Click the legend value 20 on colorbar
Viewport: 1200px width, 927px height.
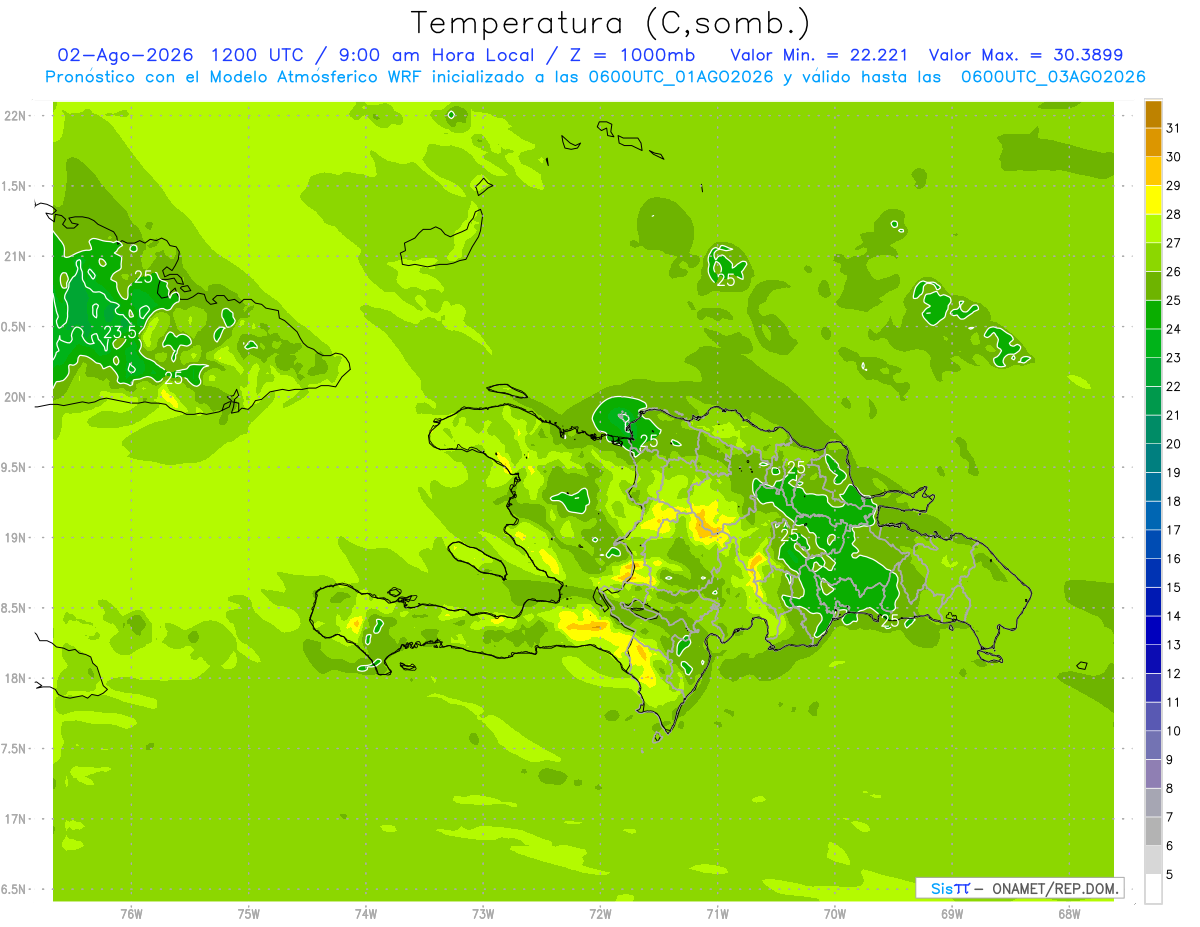tap(1174, 444)
